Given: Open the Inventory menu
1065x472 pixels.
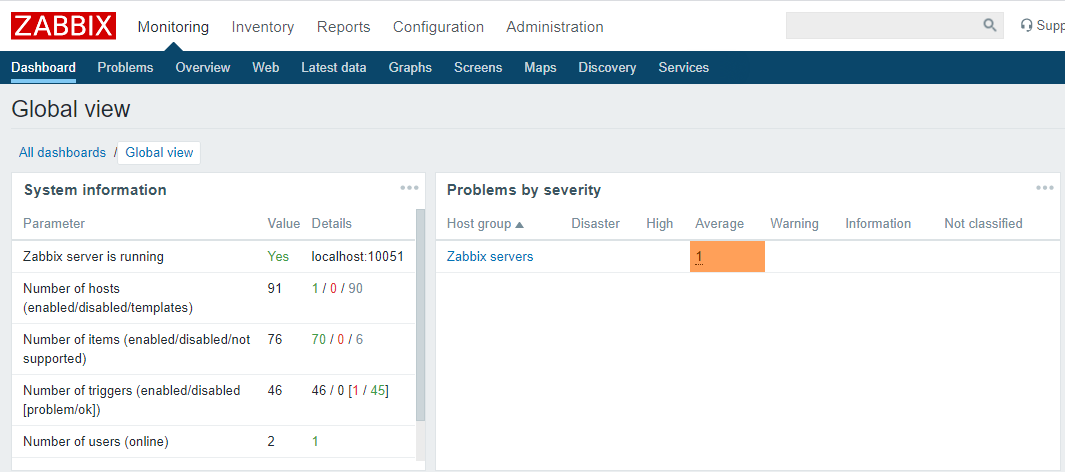Looking at the screenshot, I should 263,27.
